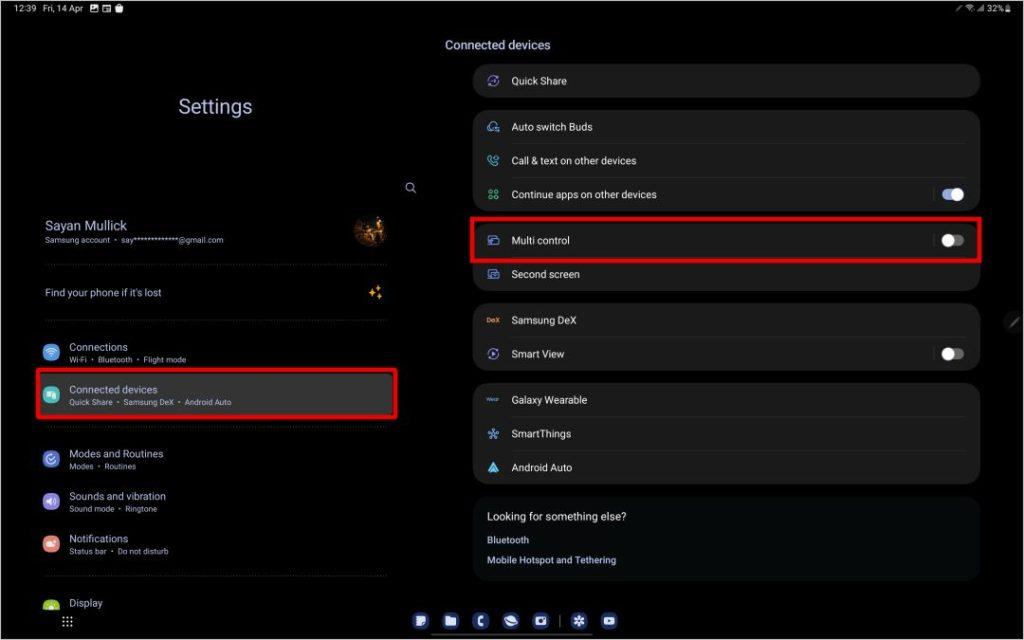Open the Quick Share icon

pos(493,81)
